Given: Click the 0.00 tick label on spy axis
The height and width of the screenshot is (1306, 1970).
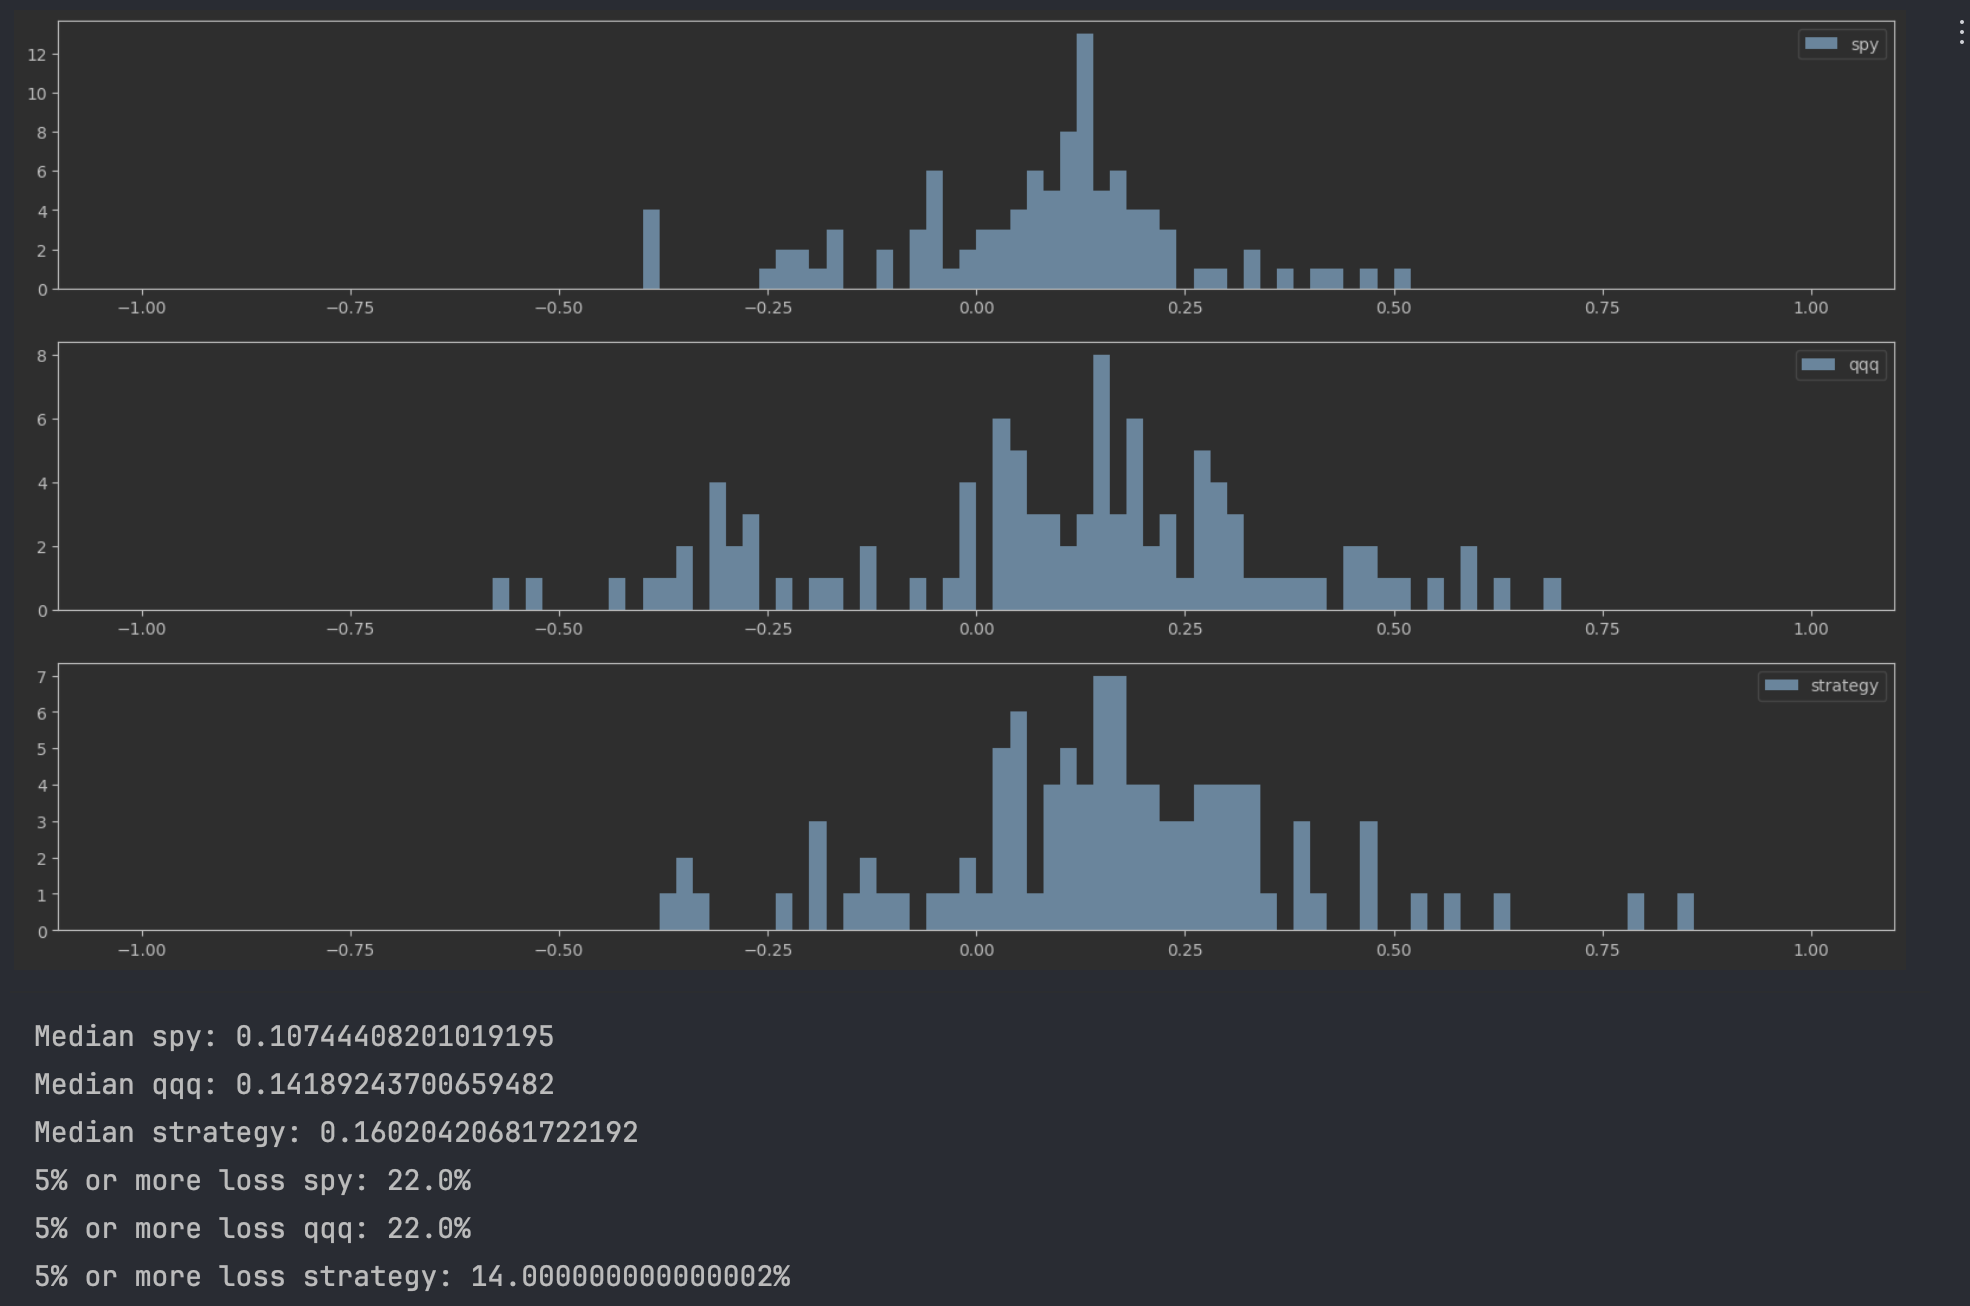Looking at the screenshot, I should (976, 308).
